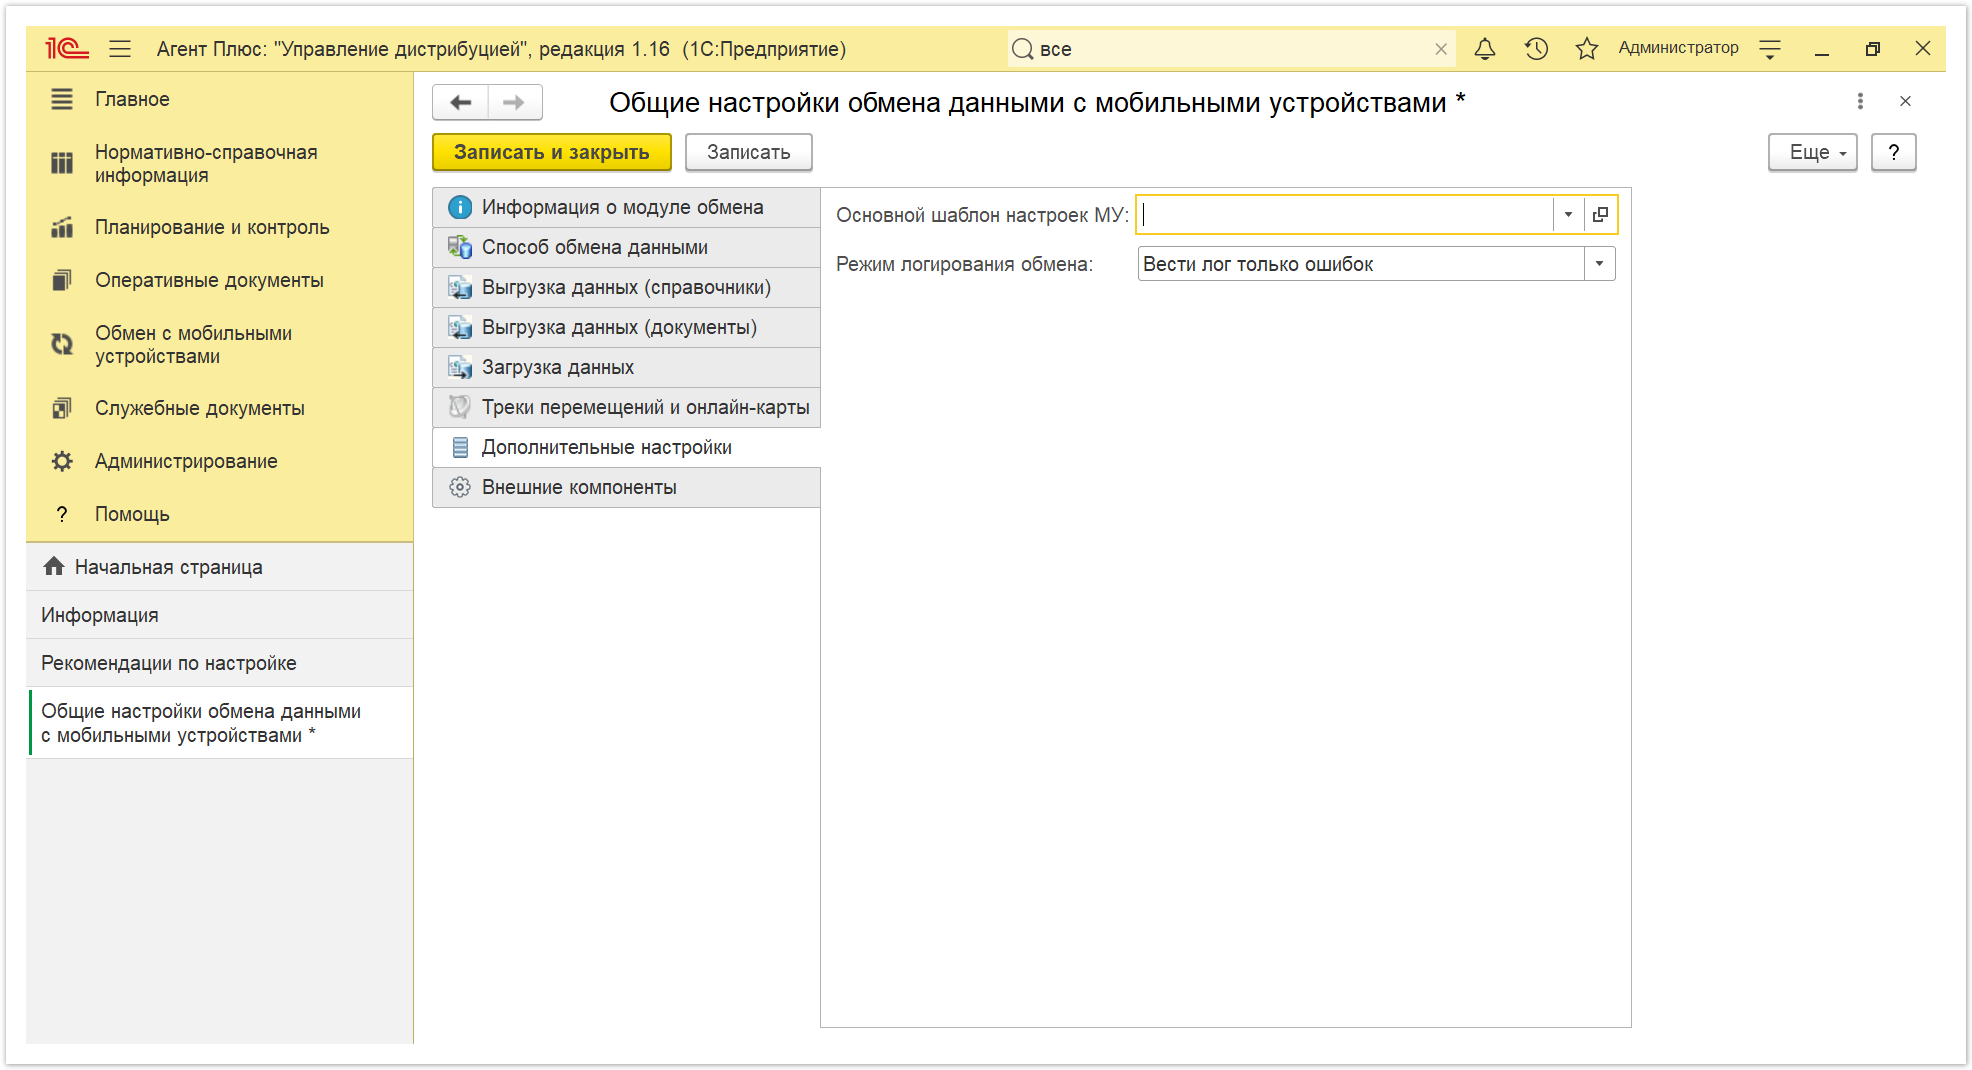Screen dimensions: 1972x1070
Task: Click Обмен с мобильными устройствами sync icon
Action: tap(62, 344)
